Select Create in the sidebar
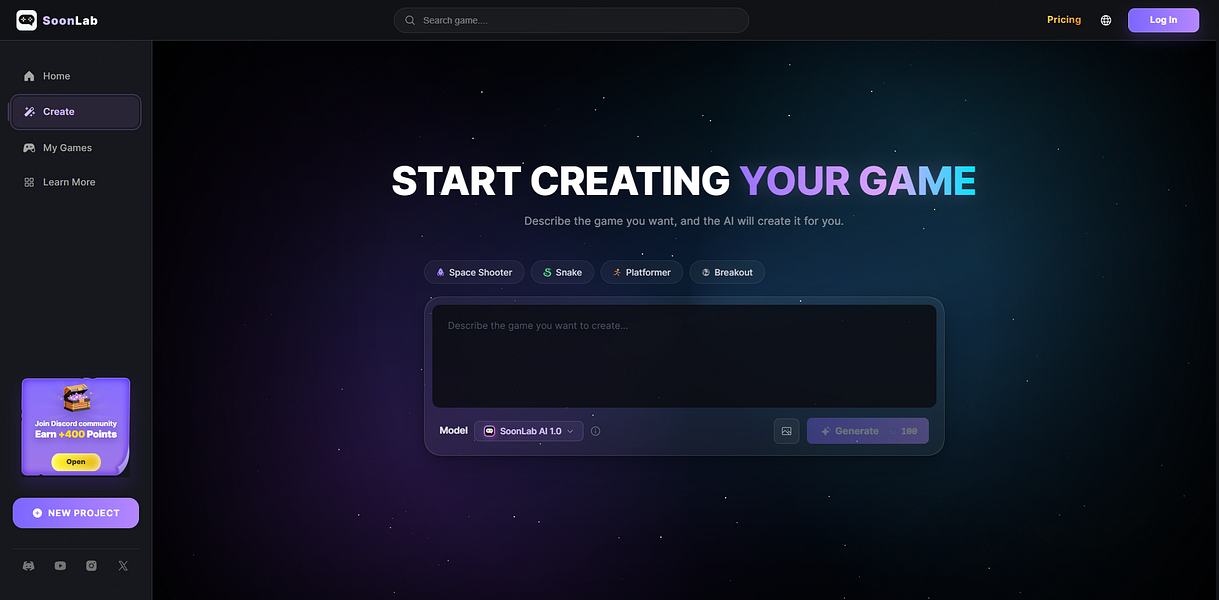Screen dimensions: 1219x600 click(x=76, y=112)
